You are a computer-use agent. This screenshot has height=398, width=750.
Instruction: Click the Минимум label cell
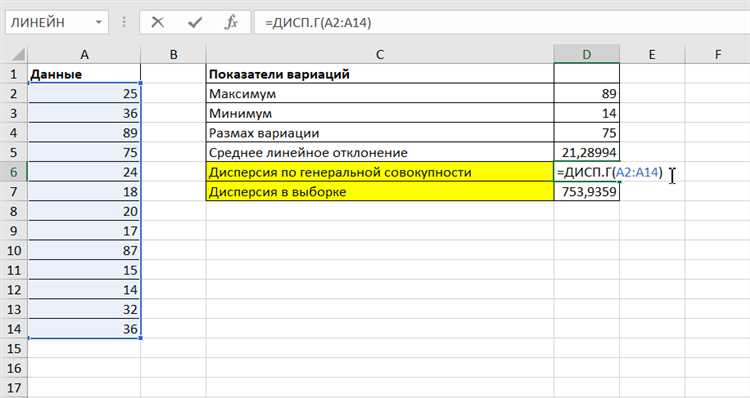[x=380, y=113]
